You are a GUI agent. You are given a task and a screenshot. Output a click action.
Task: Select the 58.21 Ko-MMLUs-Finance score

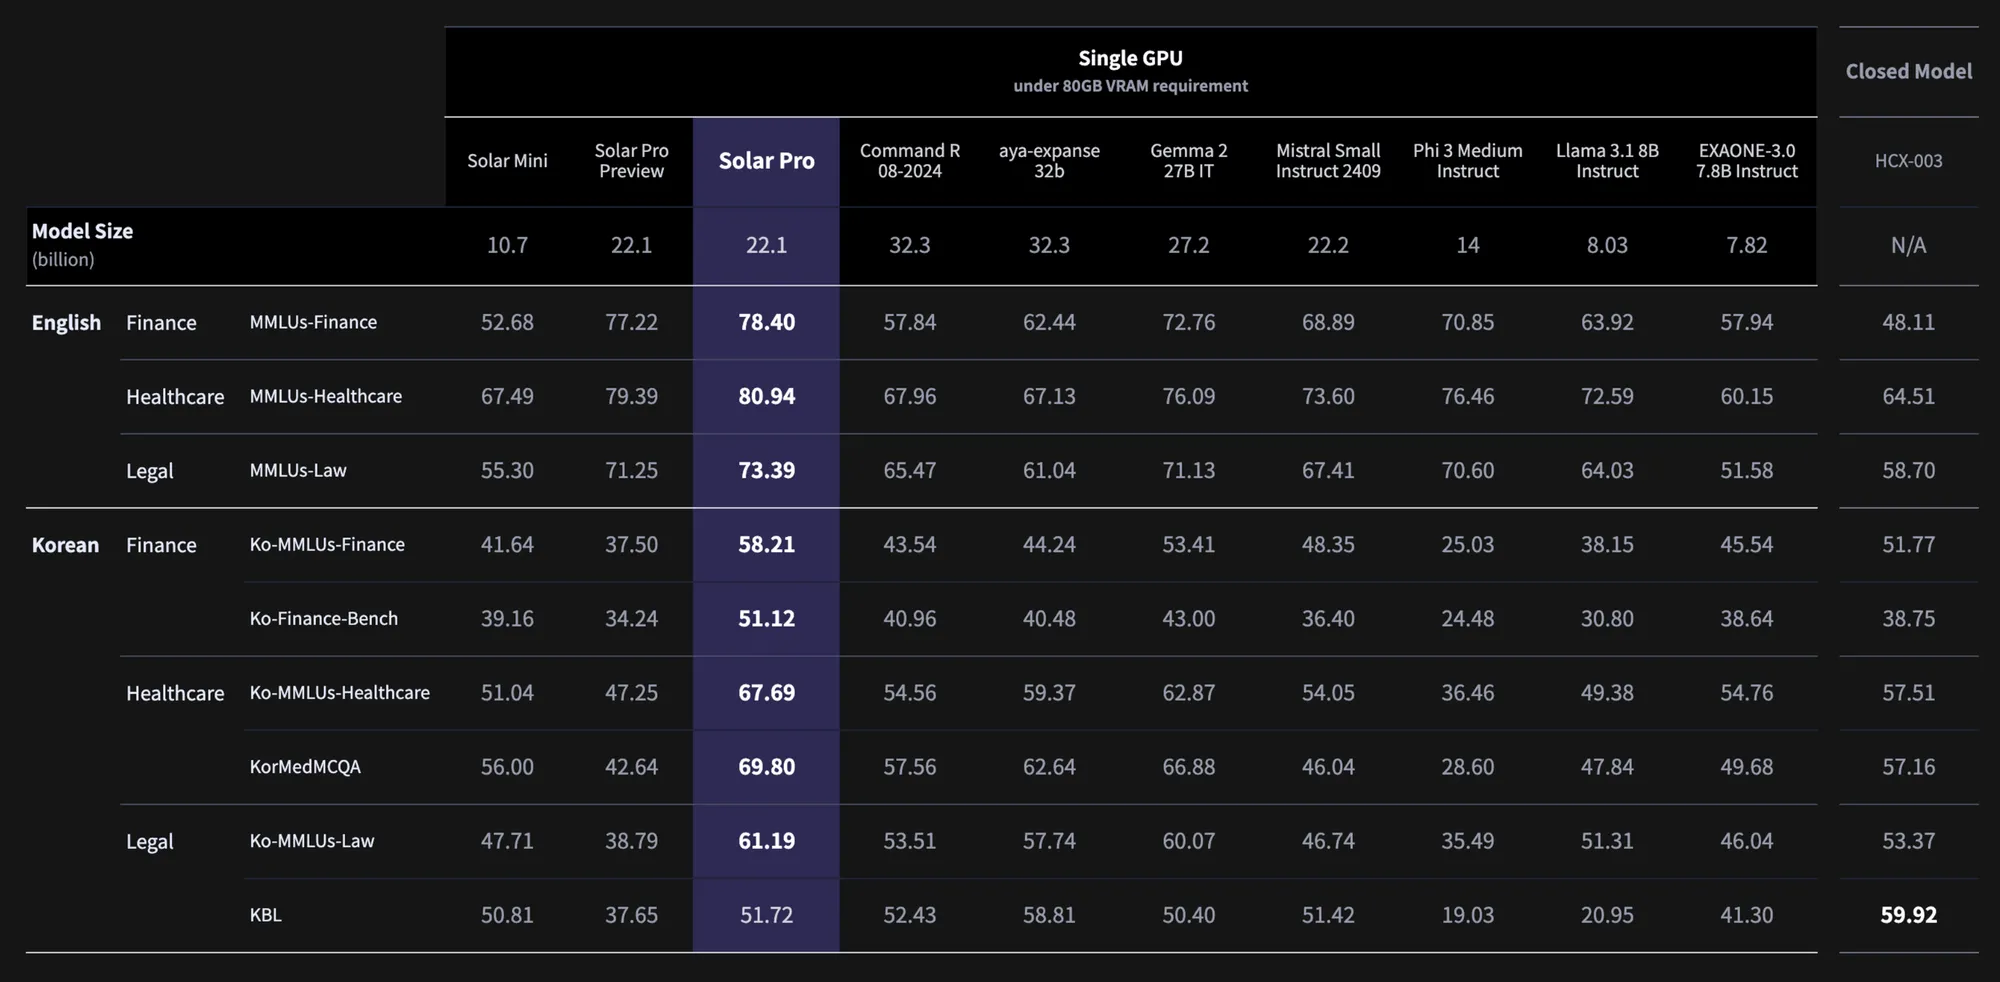pyautogui.click(x=766, y=544)
